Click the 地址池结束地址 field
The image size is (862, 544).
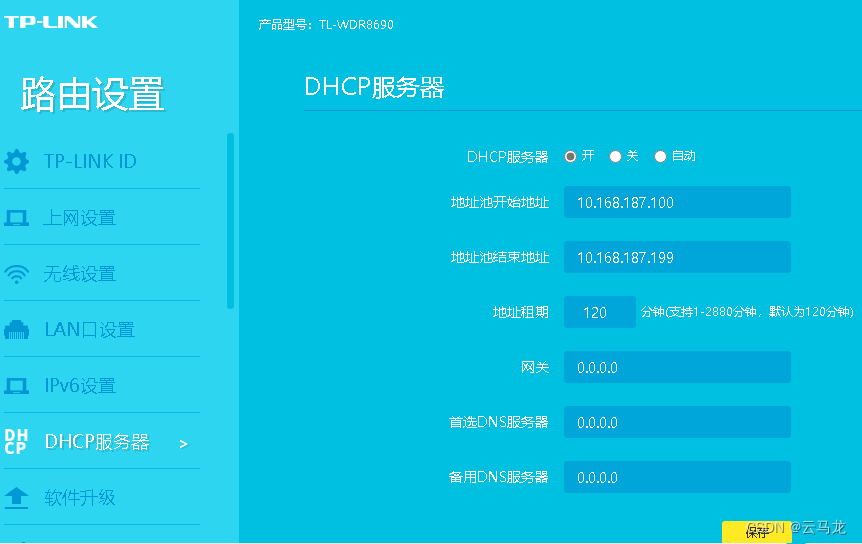(x=677, y=257)
